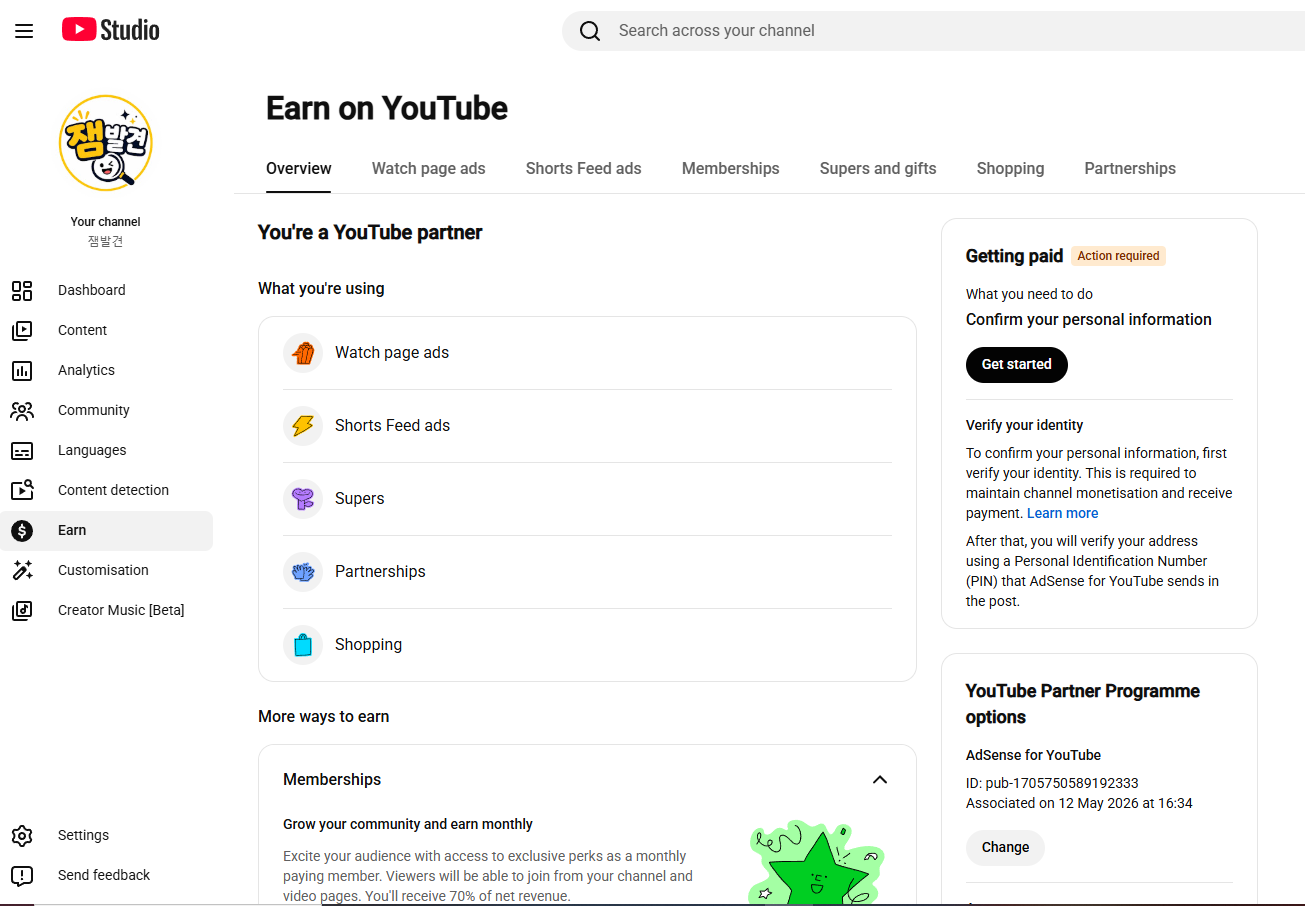Go to the Shopping tab
Screen dimensions: 1305x906
point(1011,168)
